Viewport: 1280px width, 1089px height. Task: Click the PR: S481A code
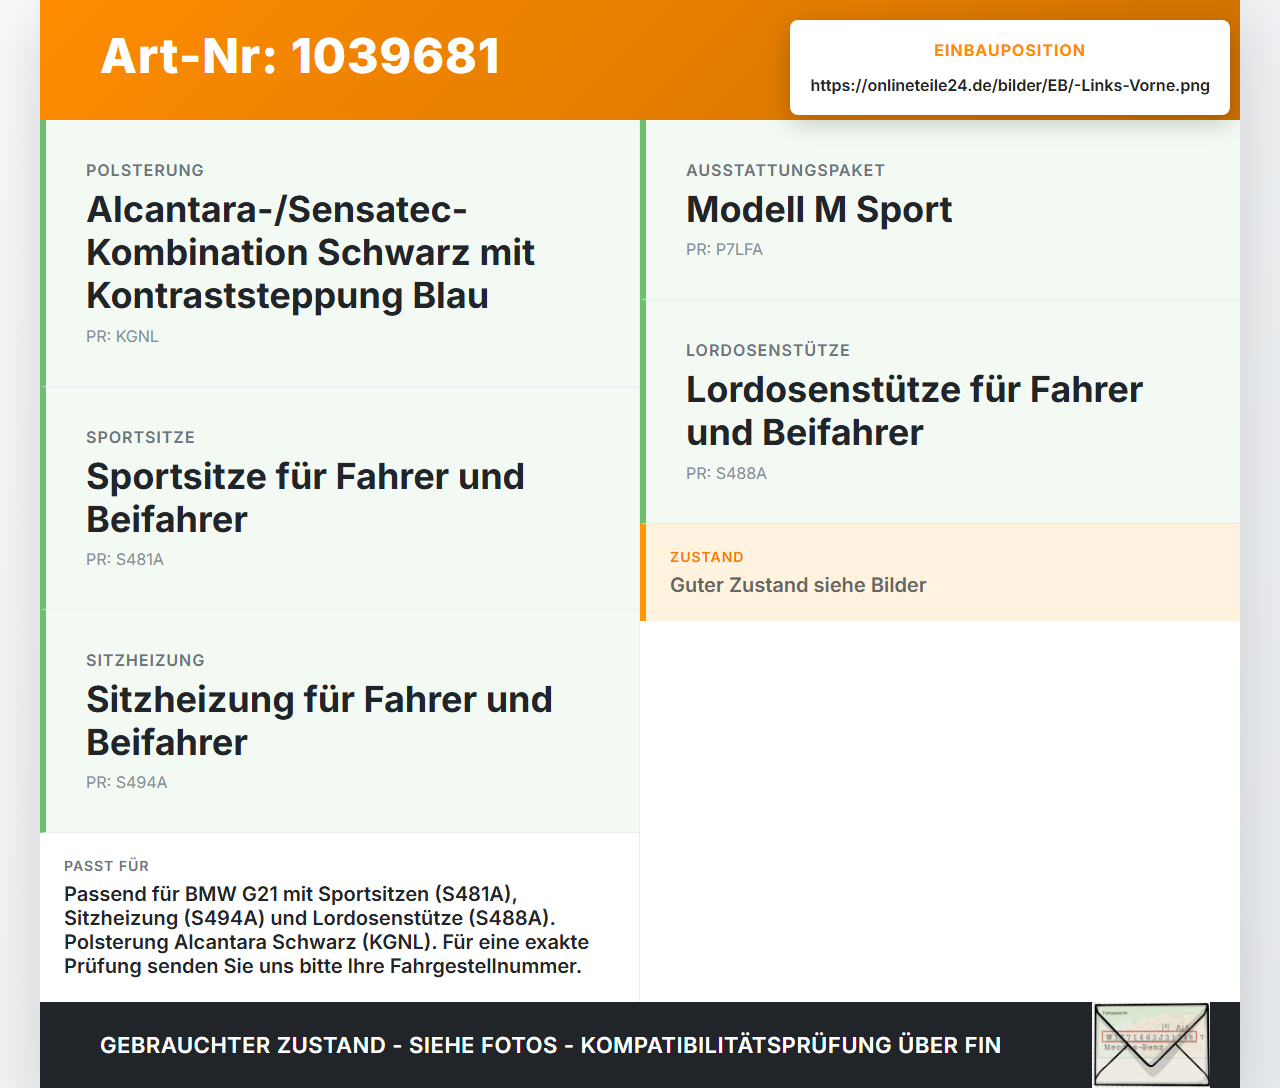click(125, 559)
